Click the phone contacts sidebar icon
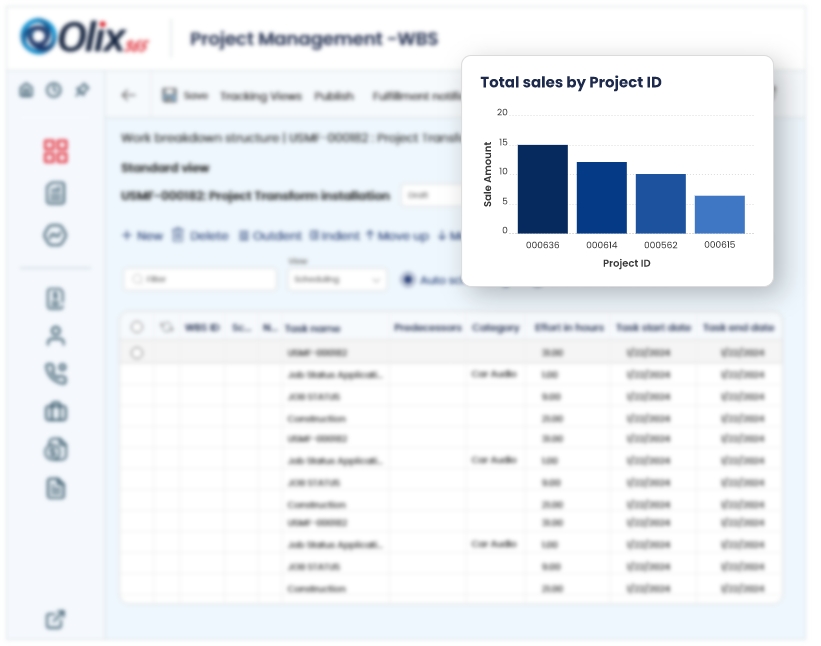 point(55,373)
